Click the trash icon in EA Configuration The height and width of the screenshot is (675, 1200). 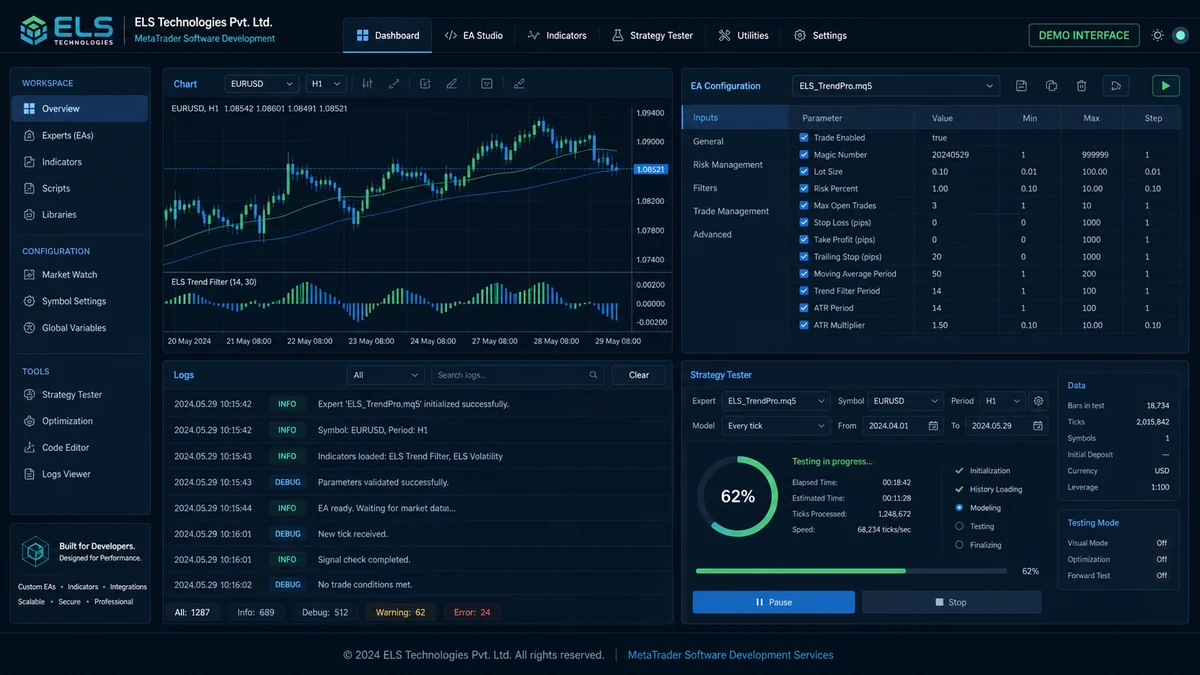click(1081, 86)
